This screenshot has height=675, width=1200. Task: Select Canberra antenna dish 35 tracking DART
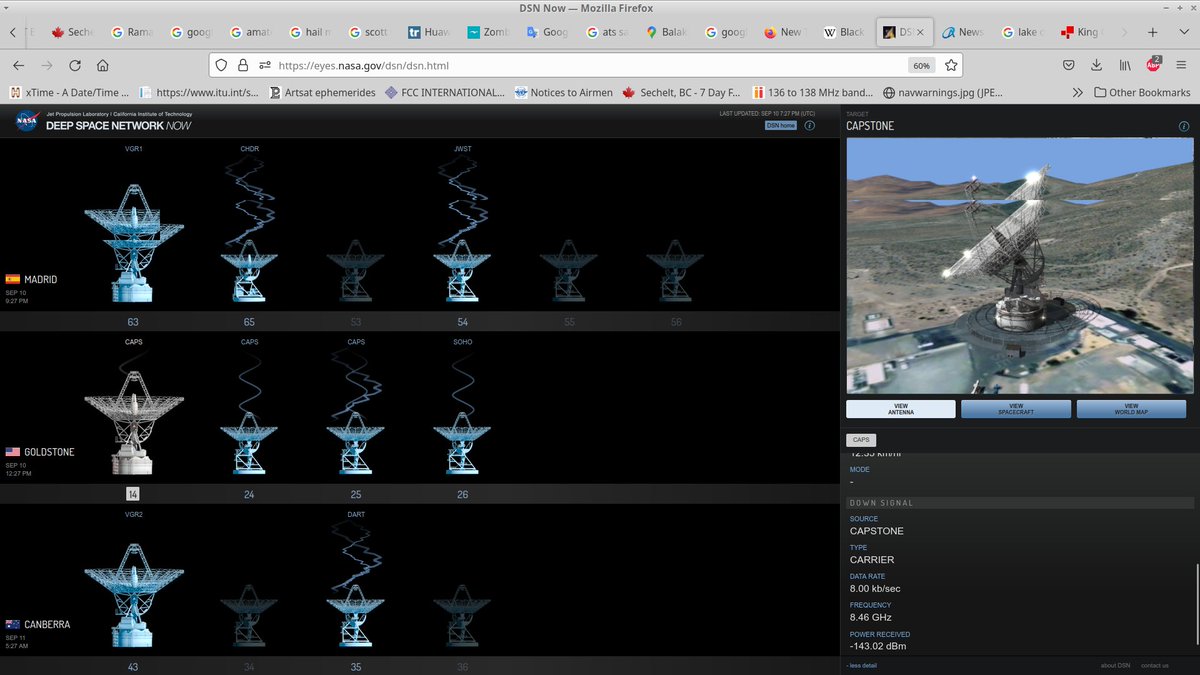(356, 616)
